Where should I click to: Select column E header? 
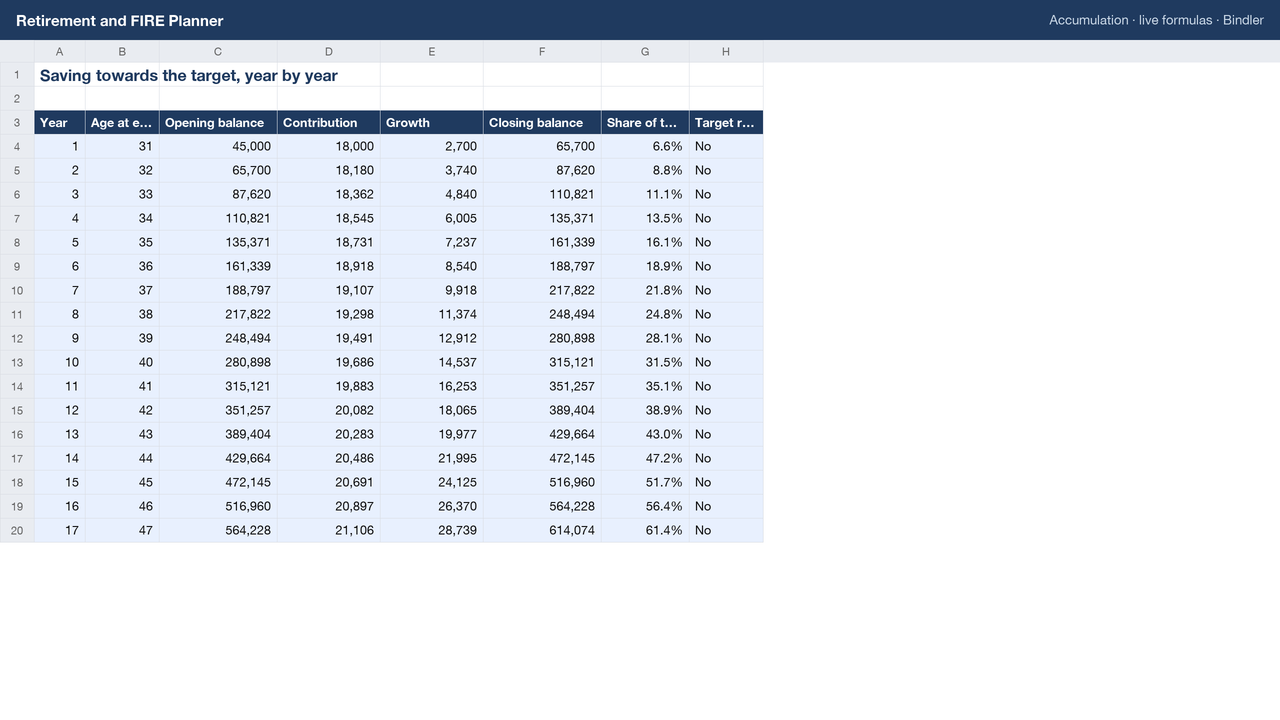431,51
